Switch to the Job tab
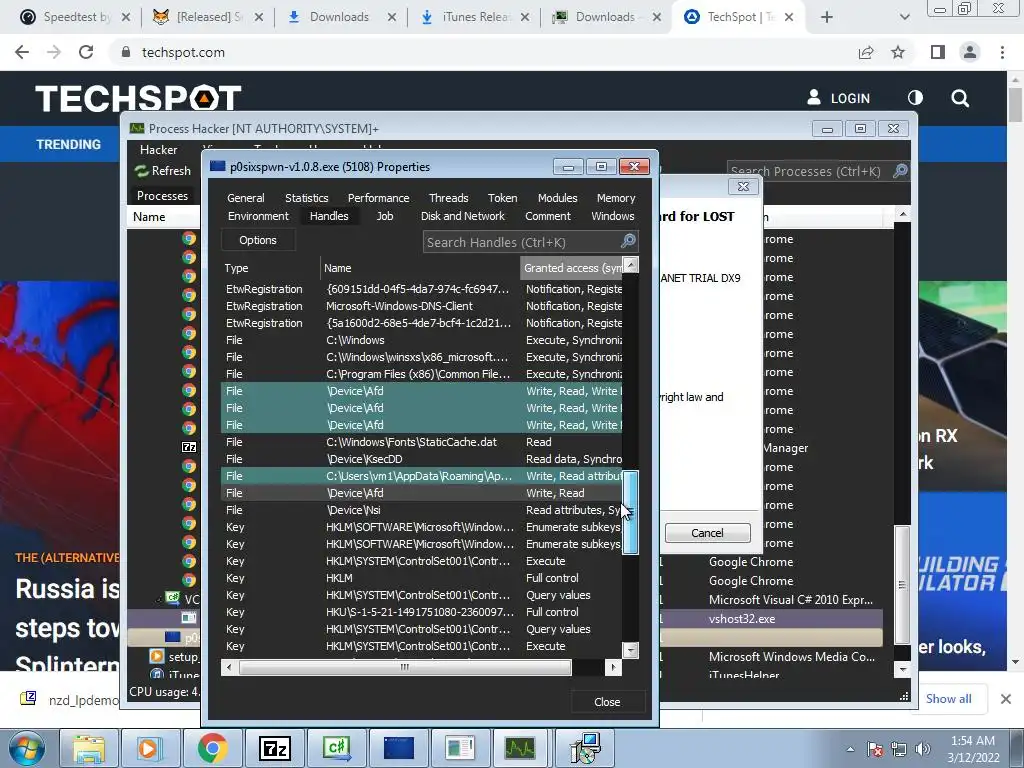 pos(385,216)
